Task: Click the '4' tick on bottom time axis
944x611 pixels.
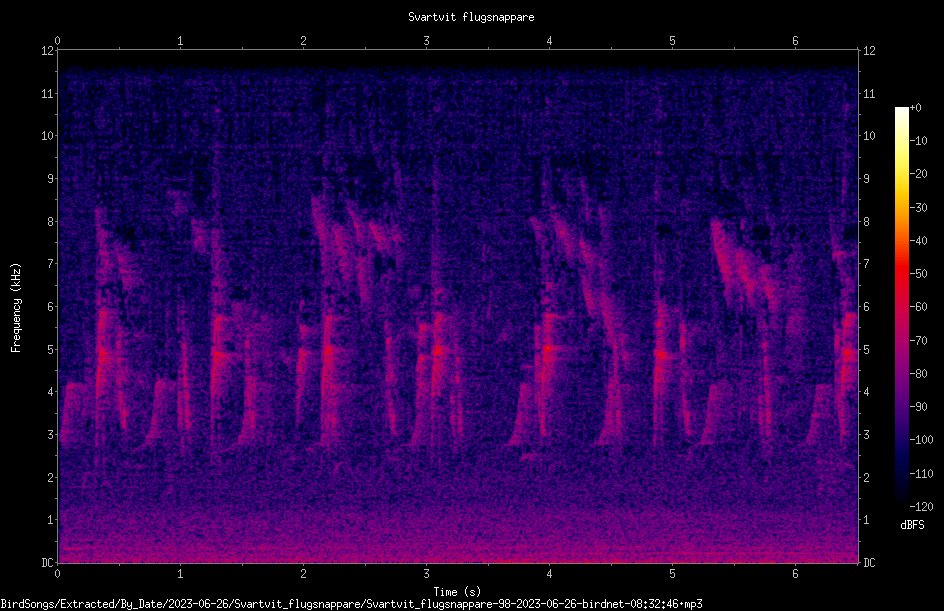Action: (549, 574)
